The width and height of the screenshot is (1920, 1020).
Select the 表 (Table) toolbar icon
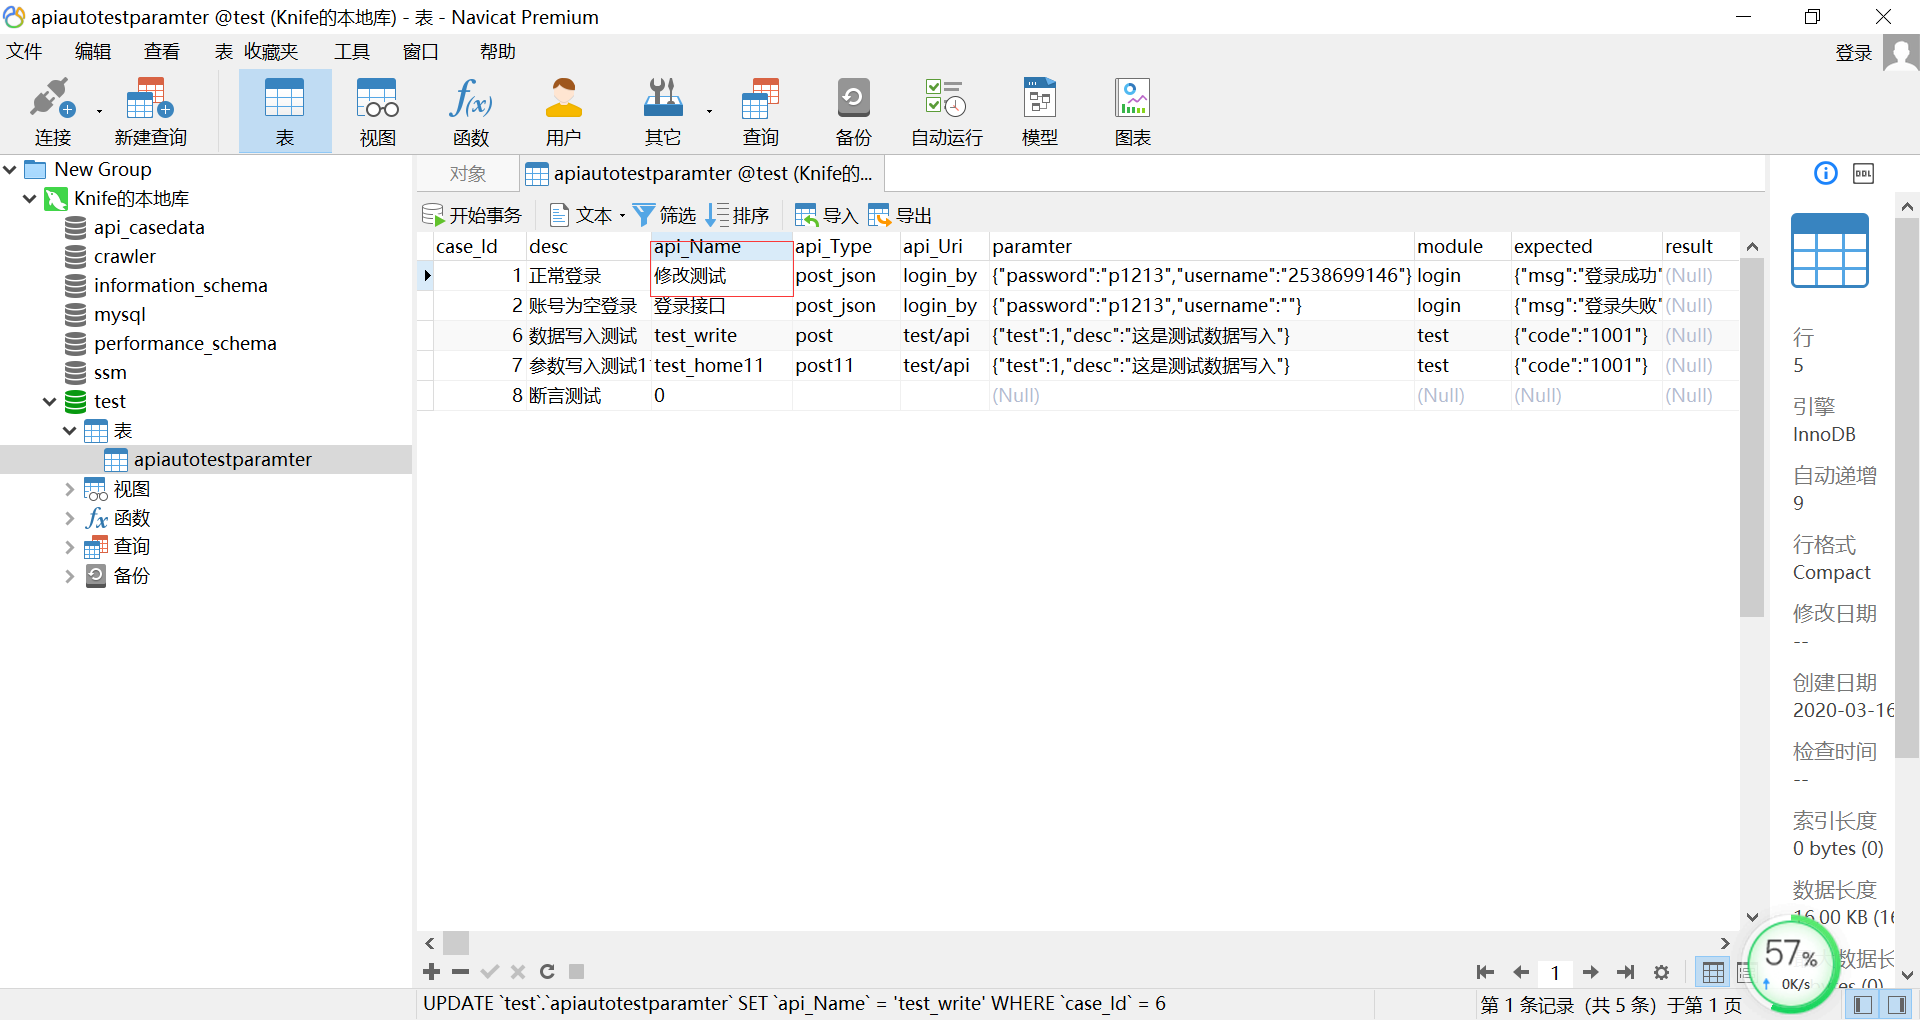tap(285, 111)
